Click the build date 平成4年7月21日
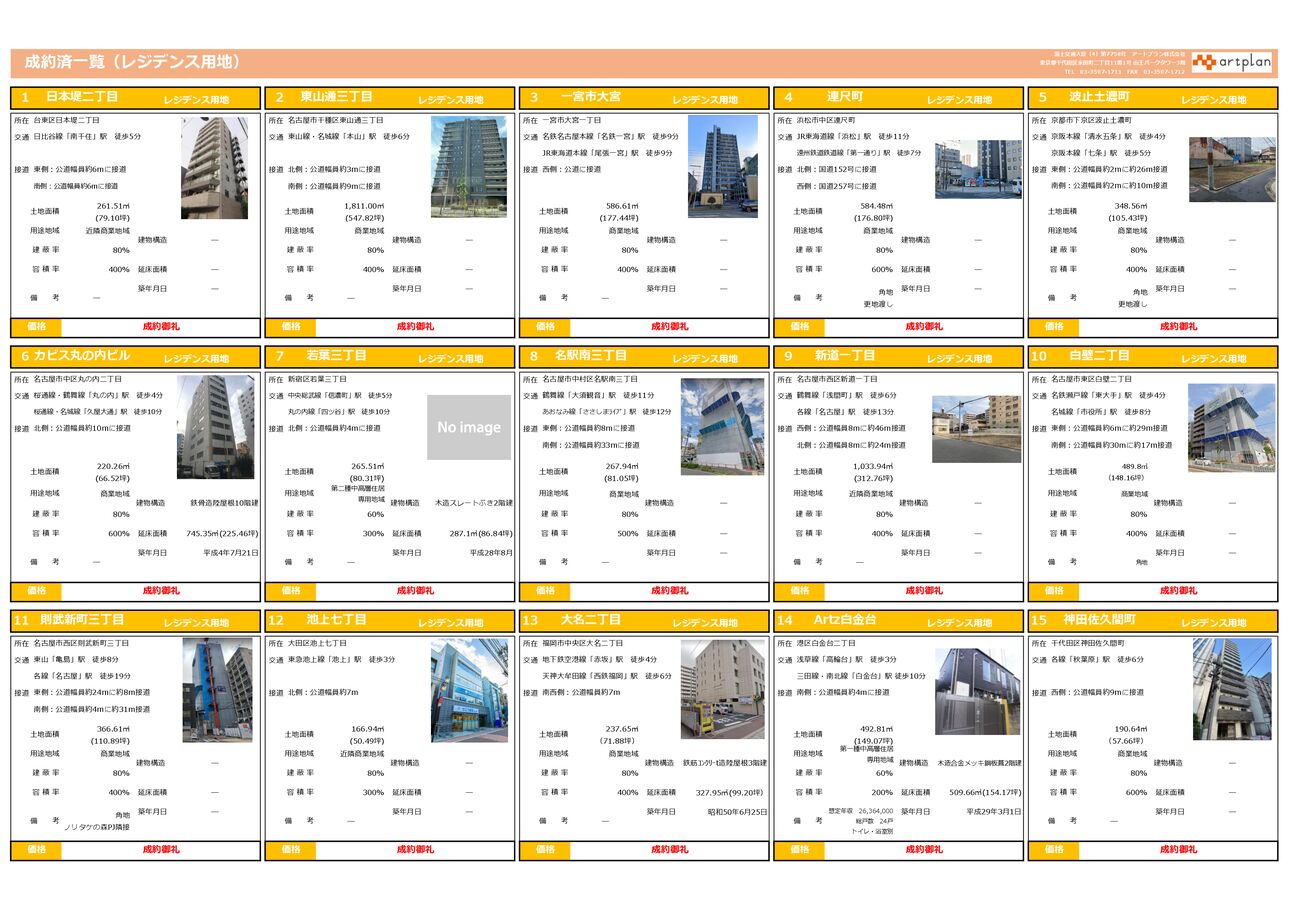The width and height of the screenshot is (1300, 919). coord(231,552)
